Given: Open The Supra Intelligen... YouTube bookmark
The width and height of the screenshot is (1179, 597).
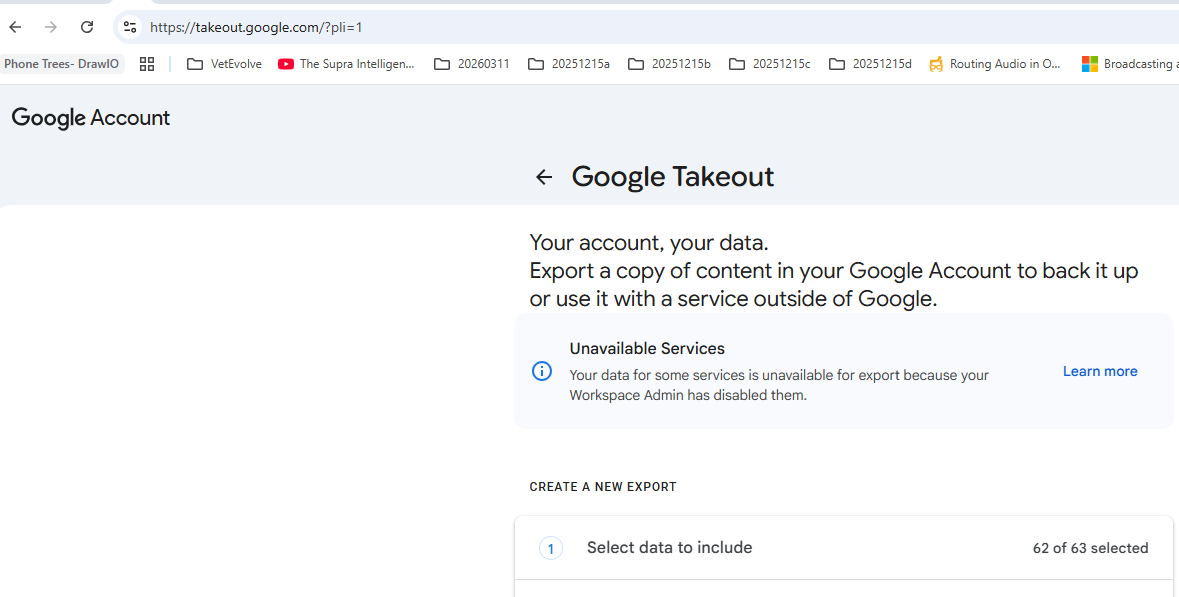Looking at the screenshot, I should pyautogui.click(x=346, y=64).
